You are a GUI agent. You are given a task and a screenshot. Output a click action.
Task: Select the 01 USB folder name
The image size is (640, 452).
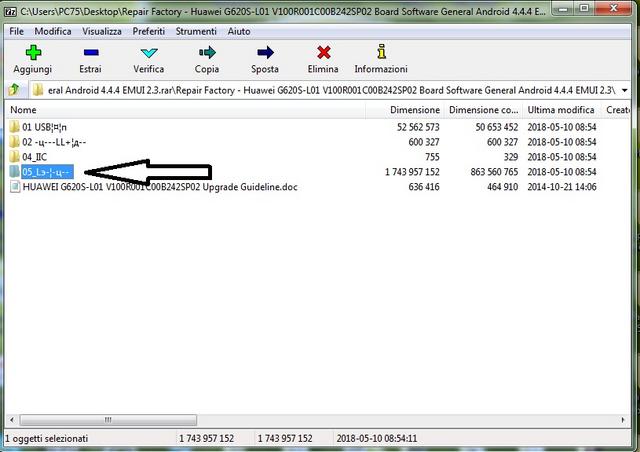click(x=44, y=127)
